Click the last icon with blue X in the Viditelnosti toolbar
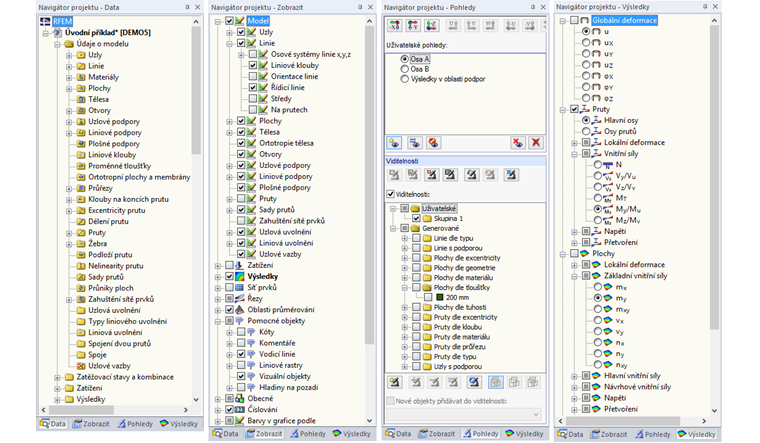Viewport: 760px width, 443px height. [511, 174]
